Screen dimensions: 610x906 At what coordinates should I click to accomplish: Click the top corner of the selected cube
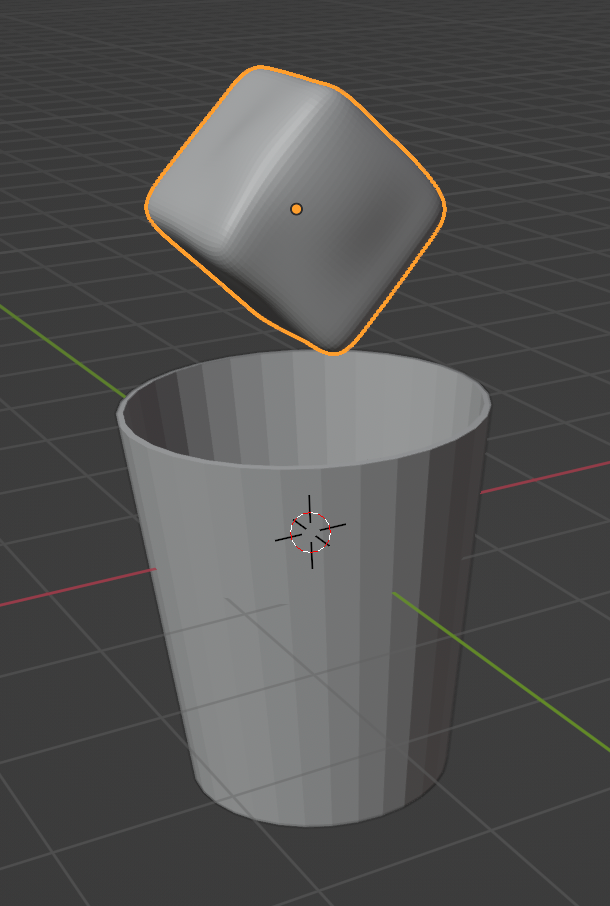click(260, 72)
